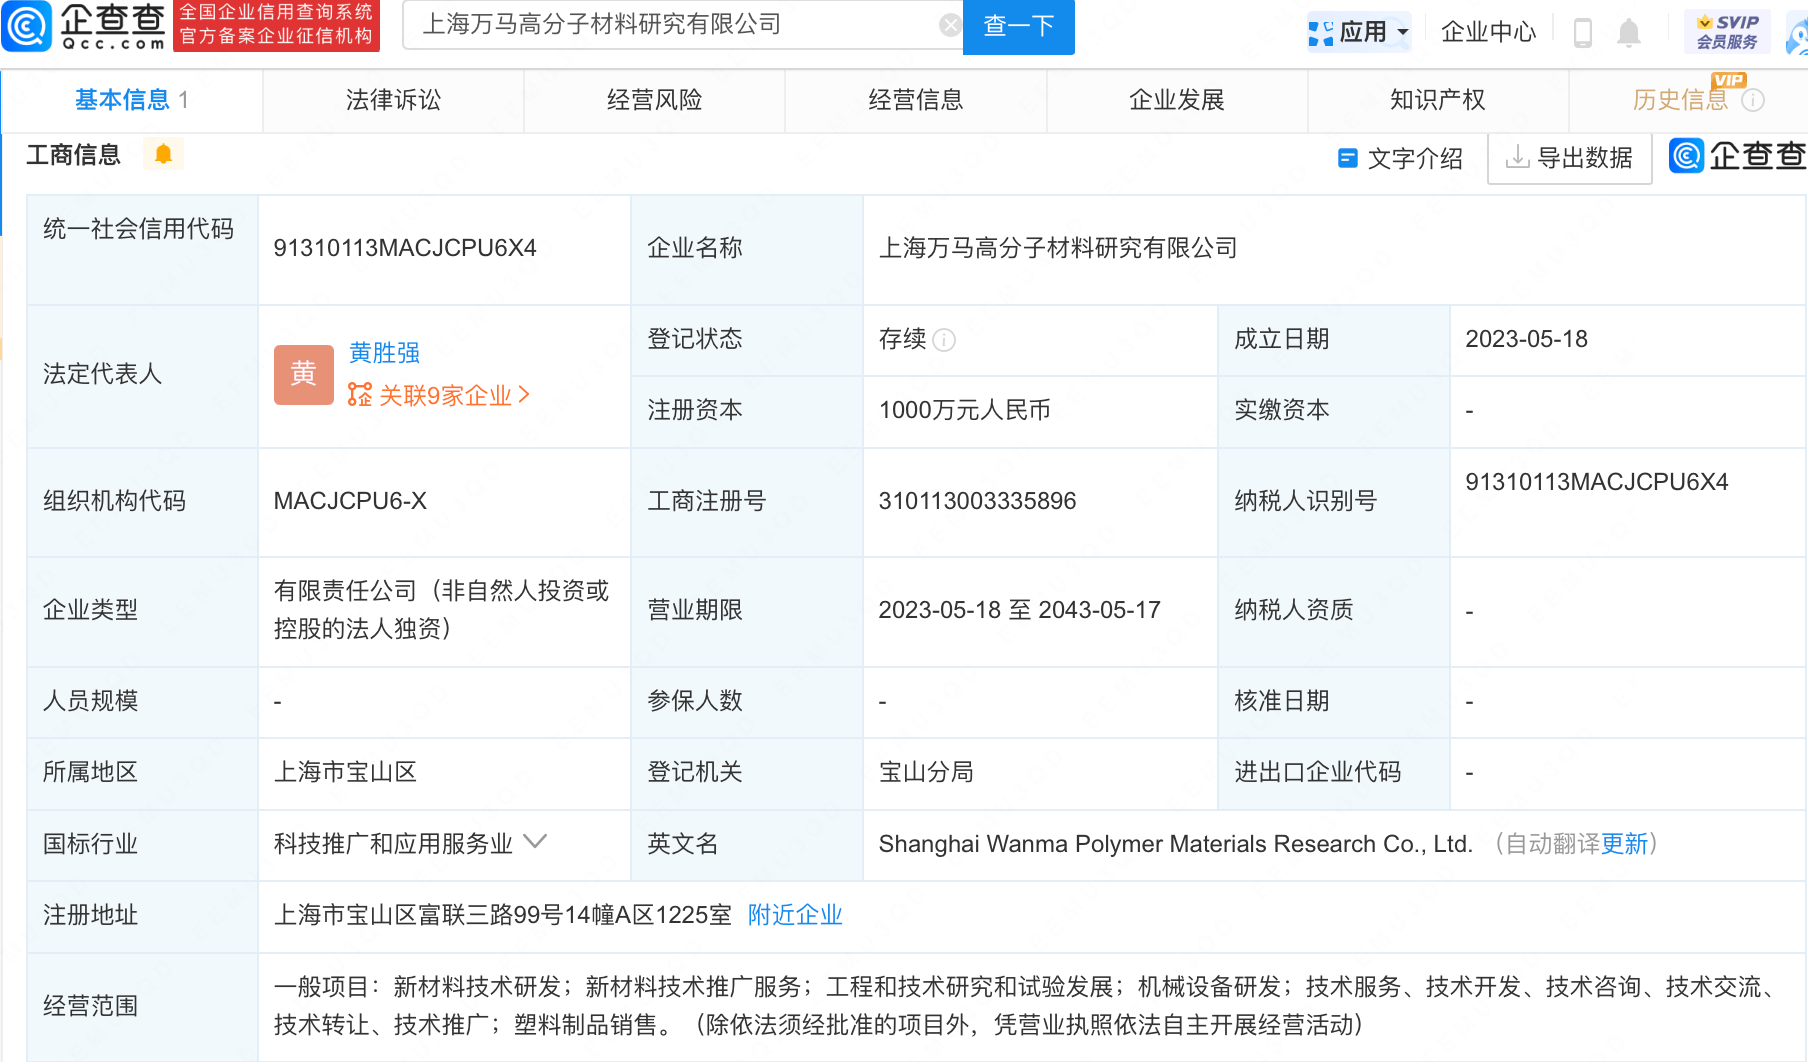Click the 查一下 search button
This screenshot has width=1808, height=1062.
[1018, 27]
